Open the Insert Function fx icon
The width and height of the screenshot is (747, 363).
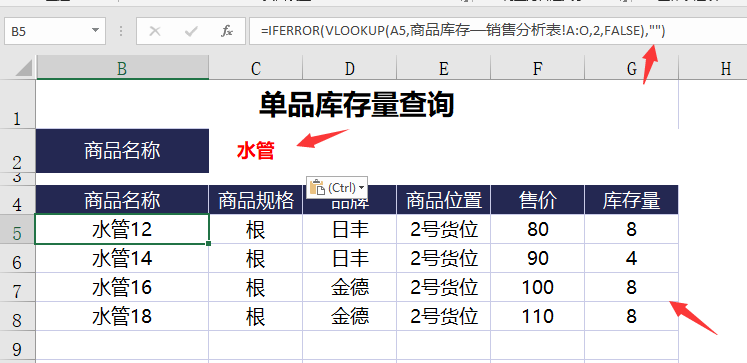pyautogui.click(x=227, y=31)
